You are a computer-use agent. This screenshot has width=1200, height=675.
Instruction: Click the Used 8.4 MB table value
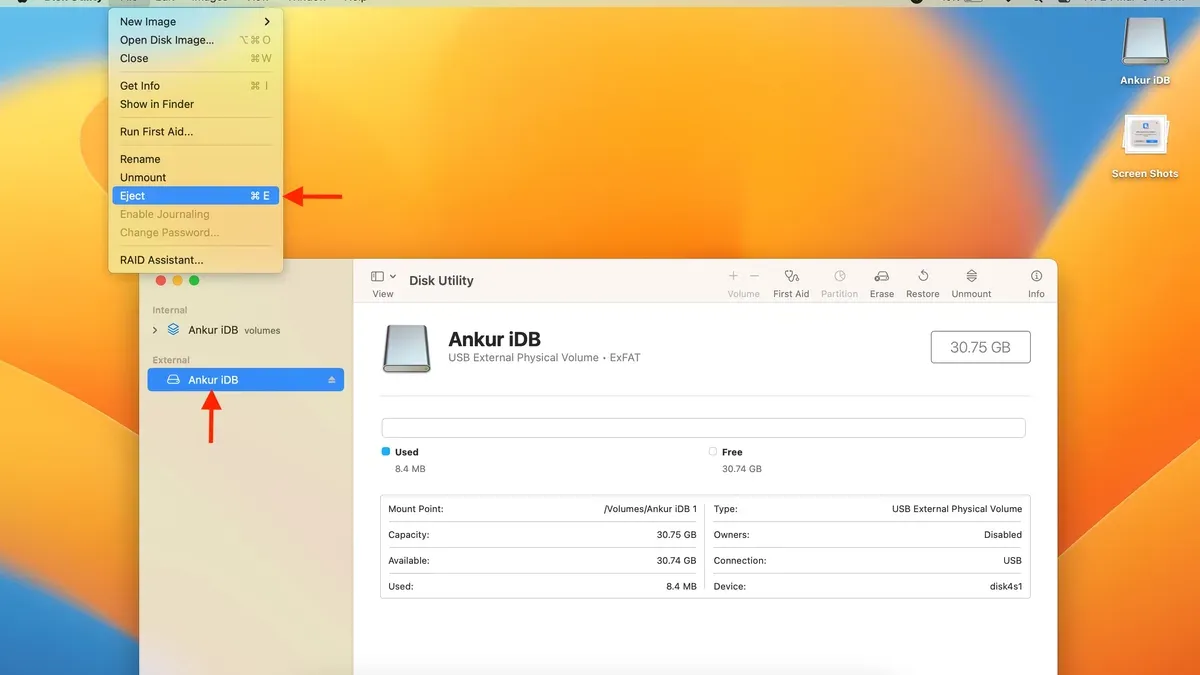point(681,587)
